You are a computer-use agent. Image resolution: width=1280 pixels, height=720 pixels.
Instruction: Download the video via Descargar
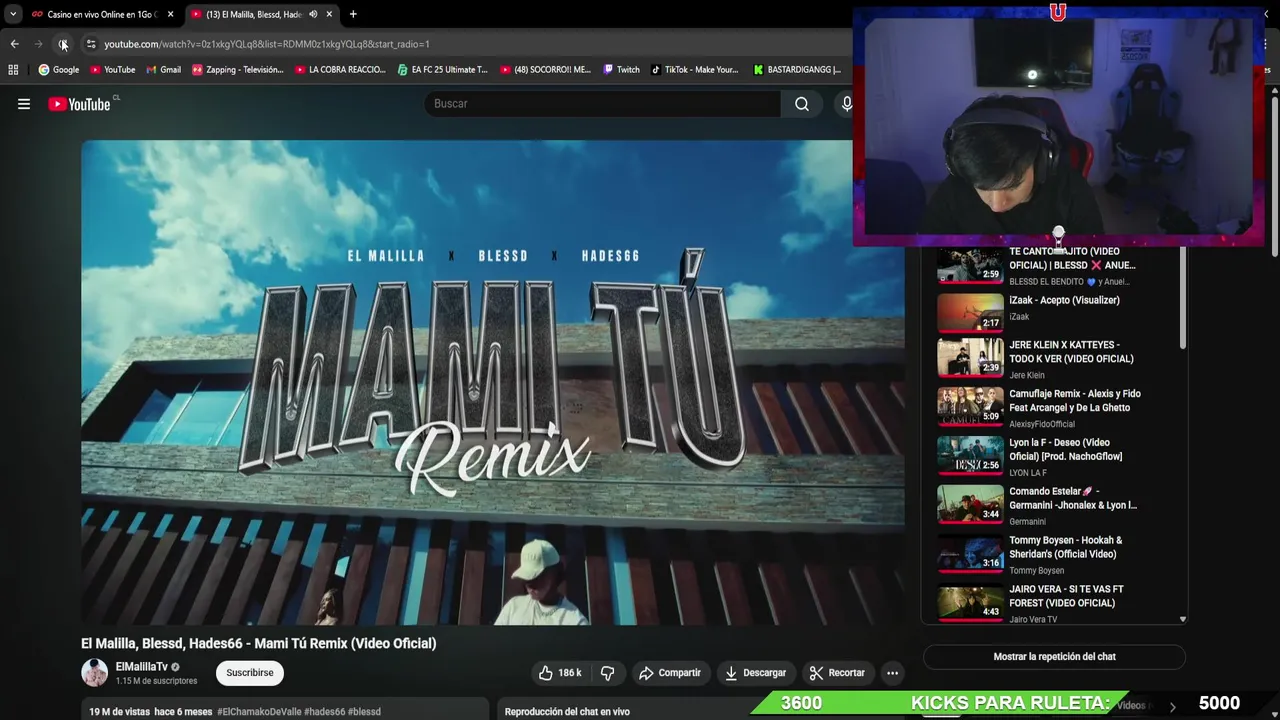756,673
